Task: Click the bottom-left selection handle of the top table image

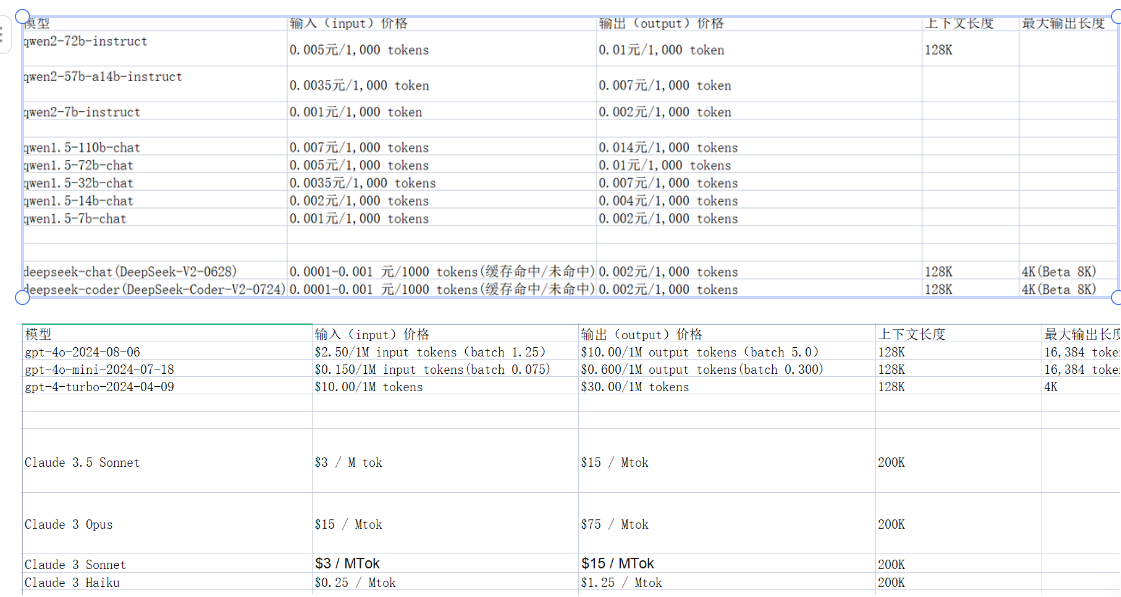Action: point(23,297)
